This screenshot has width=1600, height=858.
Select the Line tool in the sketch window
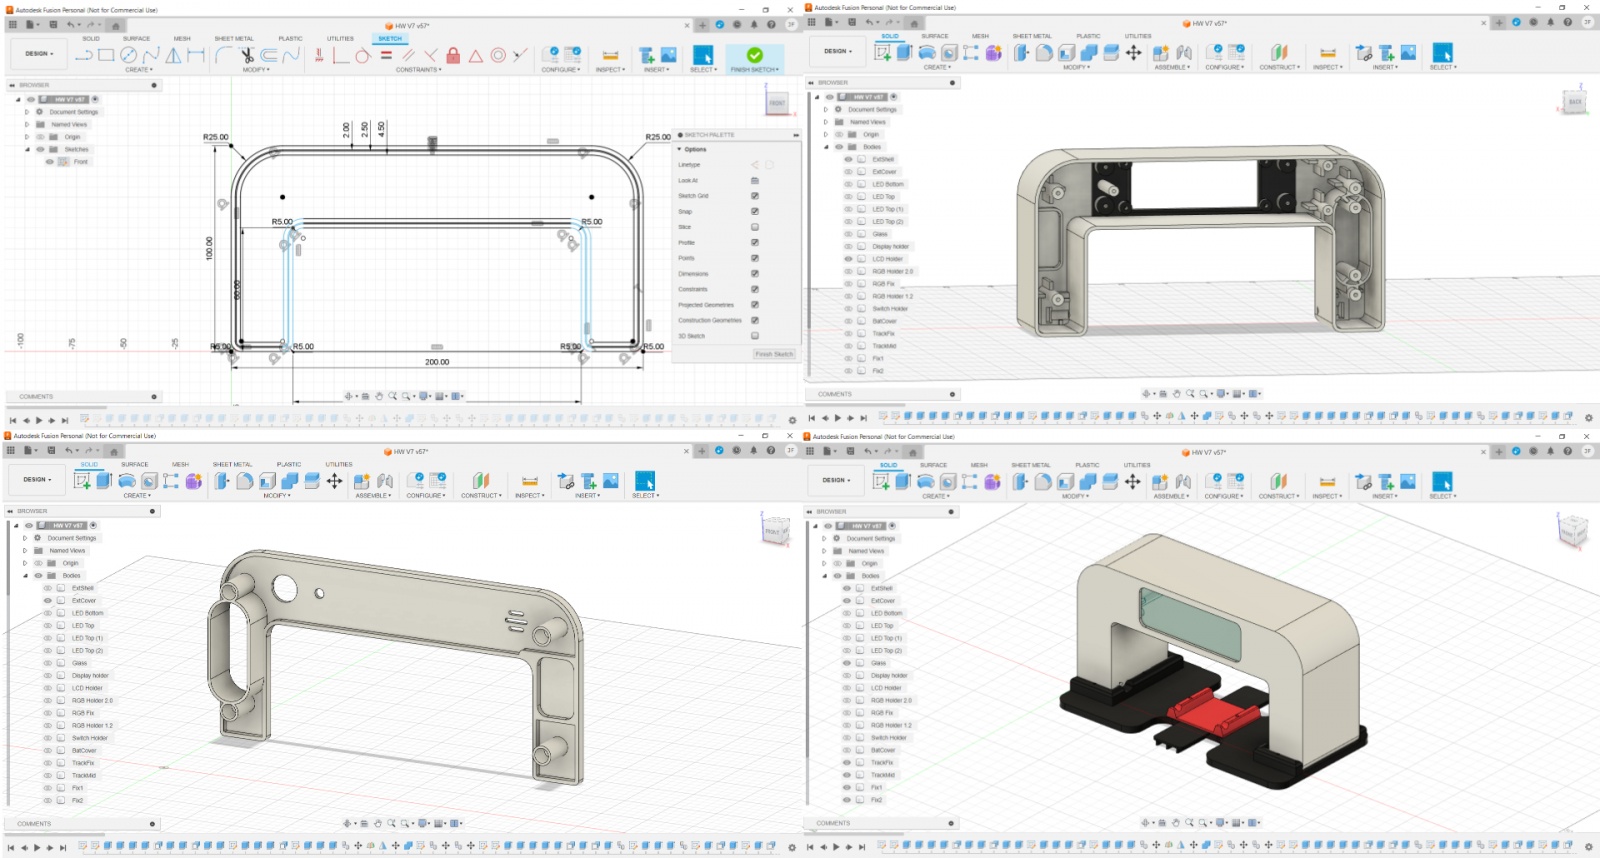pyautogui.click(x=84, y=55)
